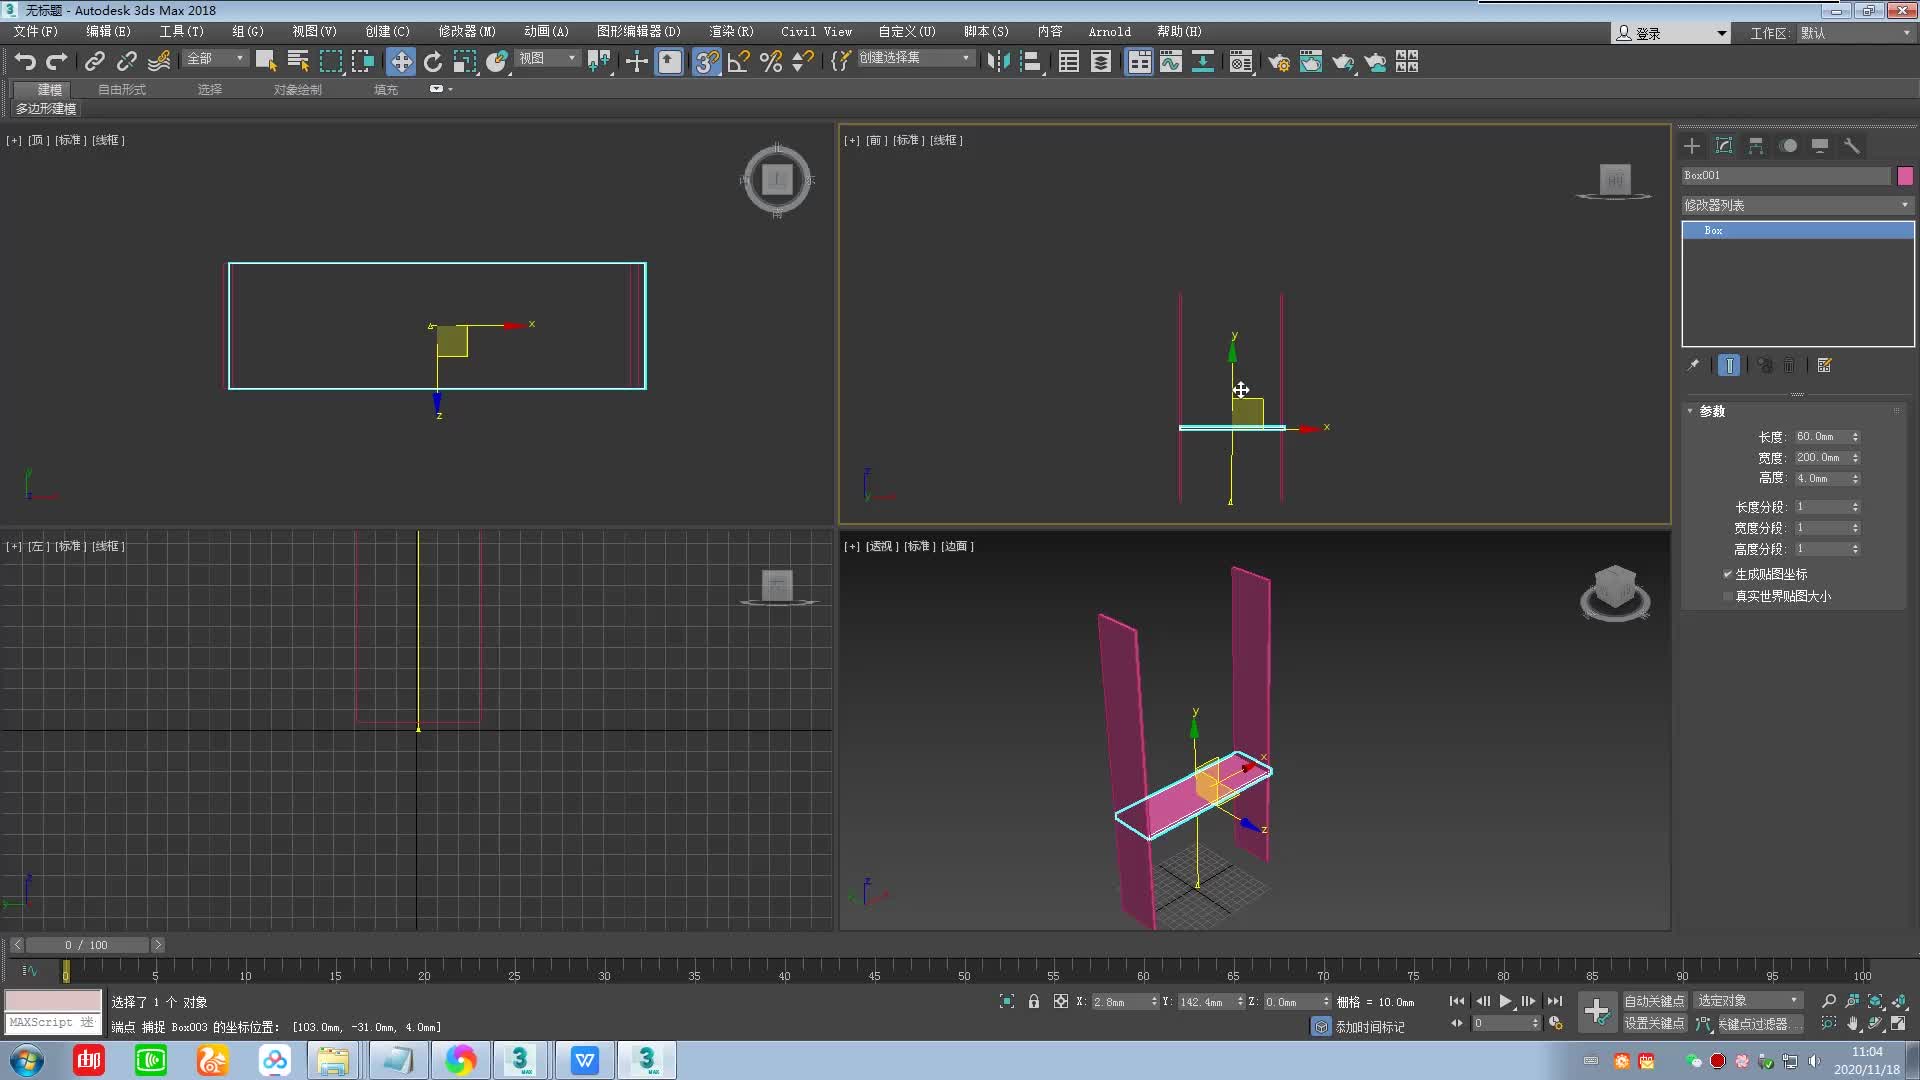The height and width of the screenshot is (1080, 1920).
Task: Select the Select and Move tool
Action: coord(400,61)
